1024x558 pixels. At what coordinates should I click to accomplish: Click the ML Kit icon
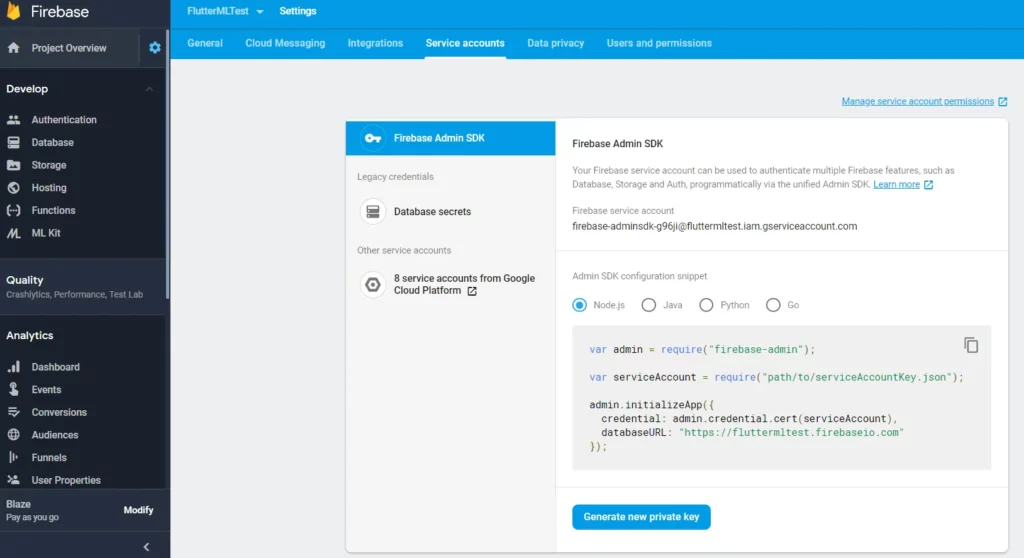14,233
